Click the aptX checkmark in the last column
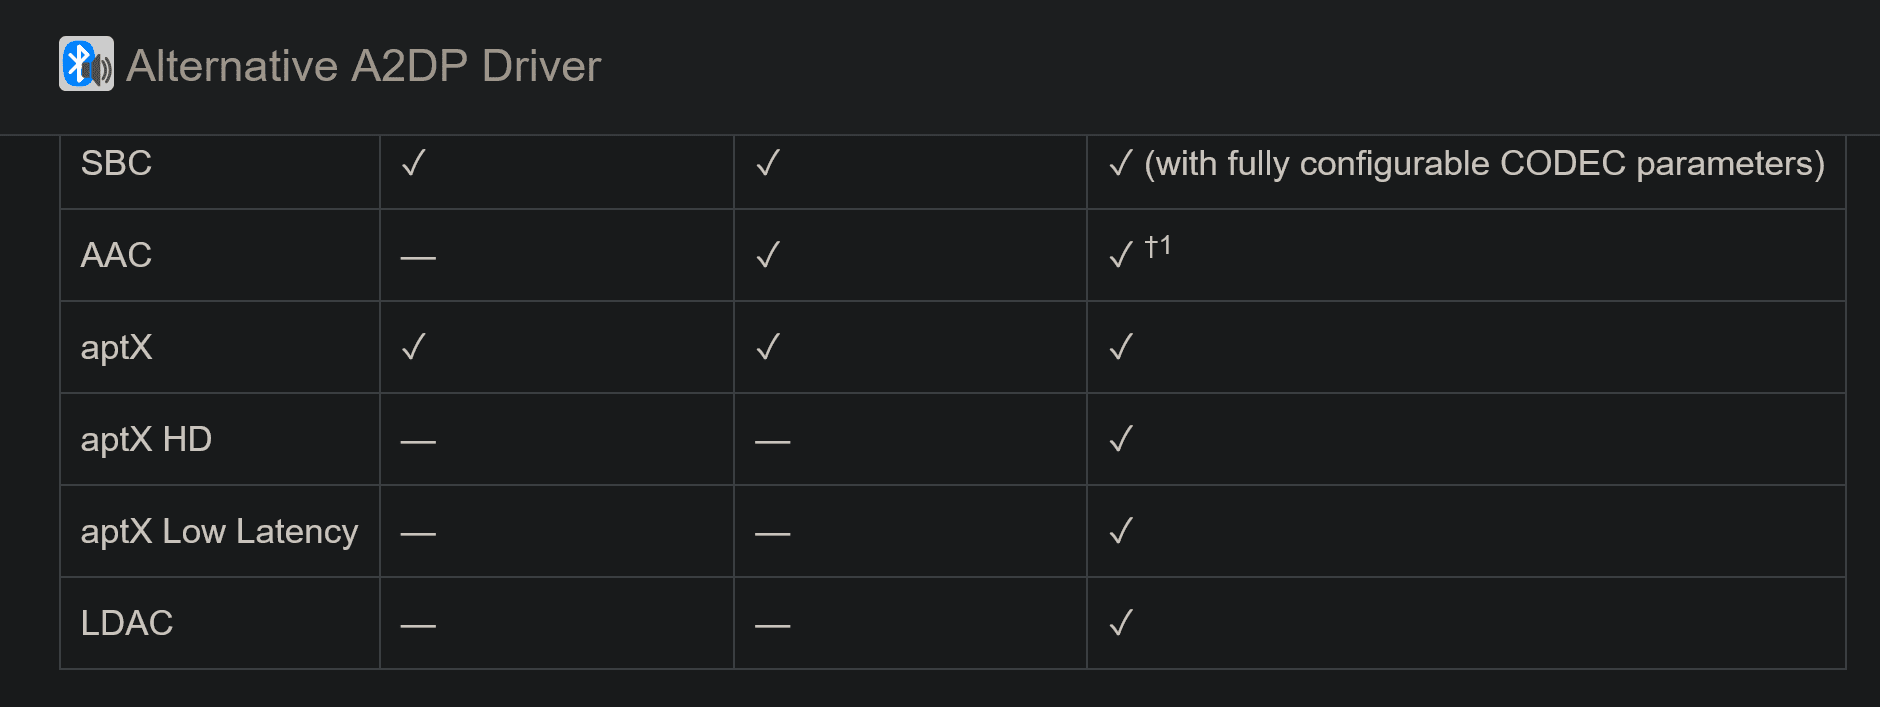 point(1120,347)
